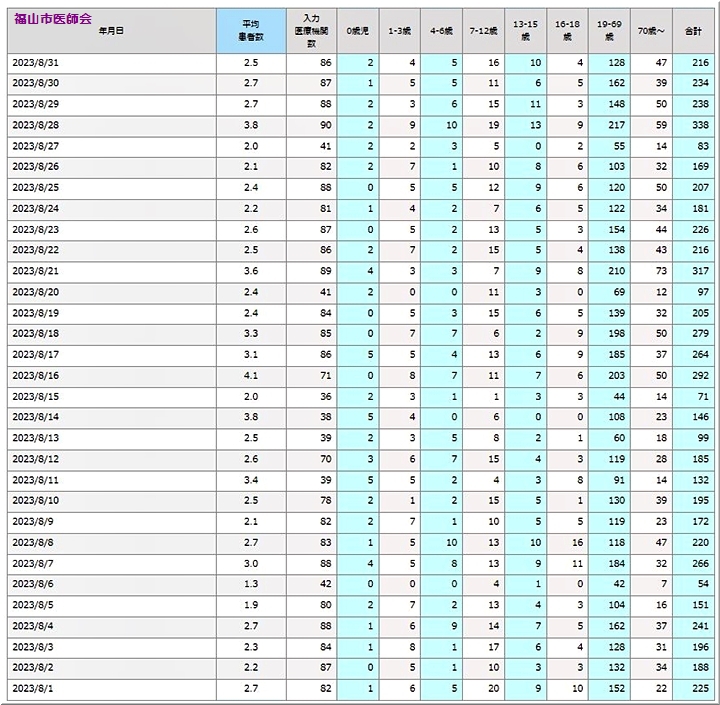This screenshot has height=705, width=720.
Task: Select the 0歳児 column header
Action: (357, 30)
